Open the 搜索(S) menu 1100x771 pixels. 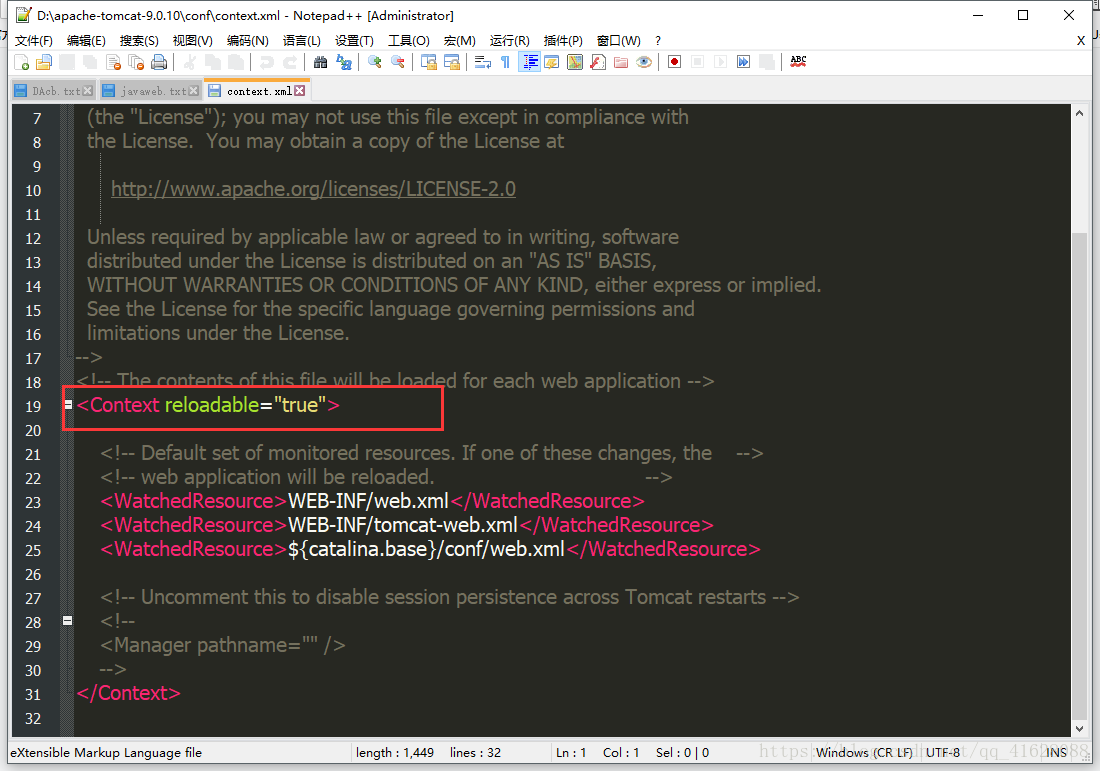pos(139,41)
